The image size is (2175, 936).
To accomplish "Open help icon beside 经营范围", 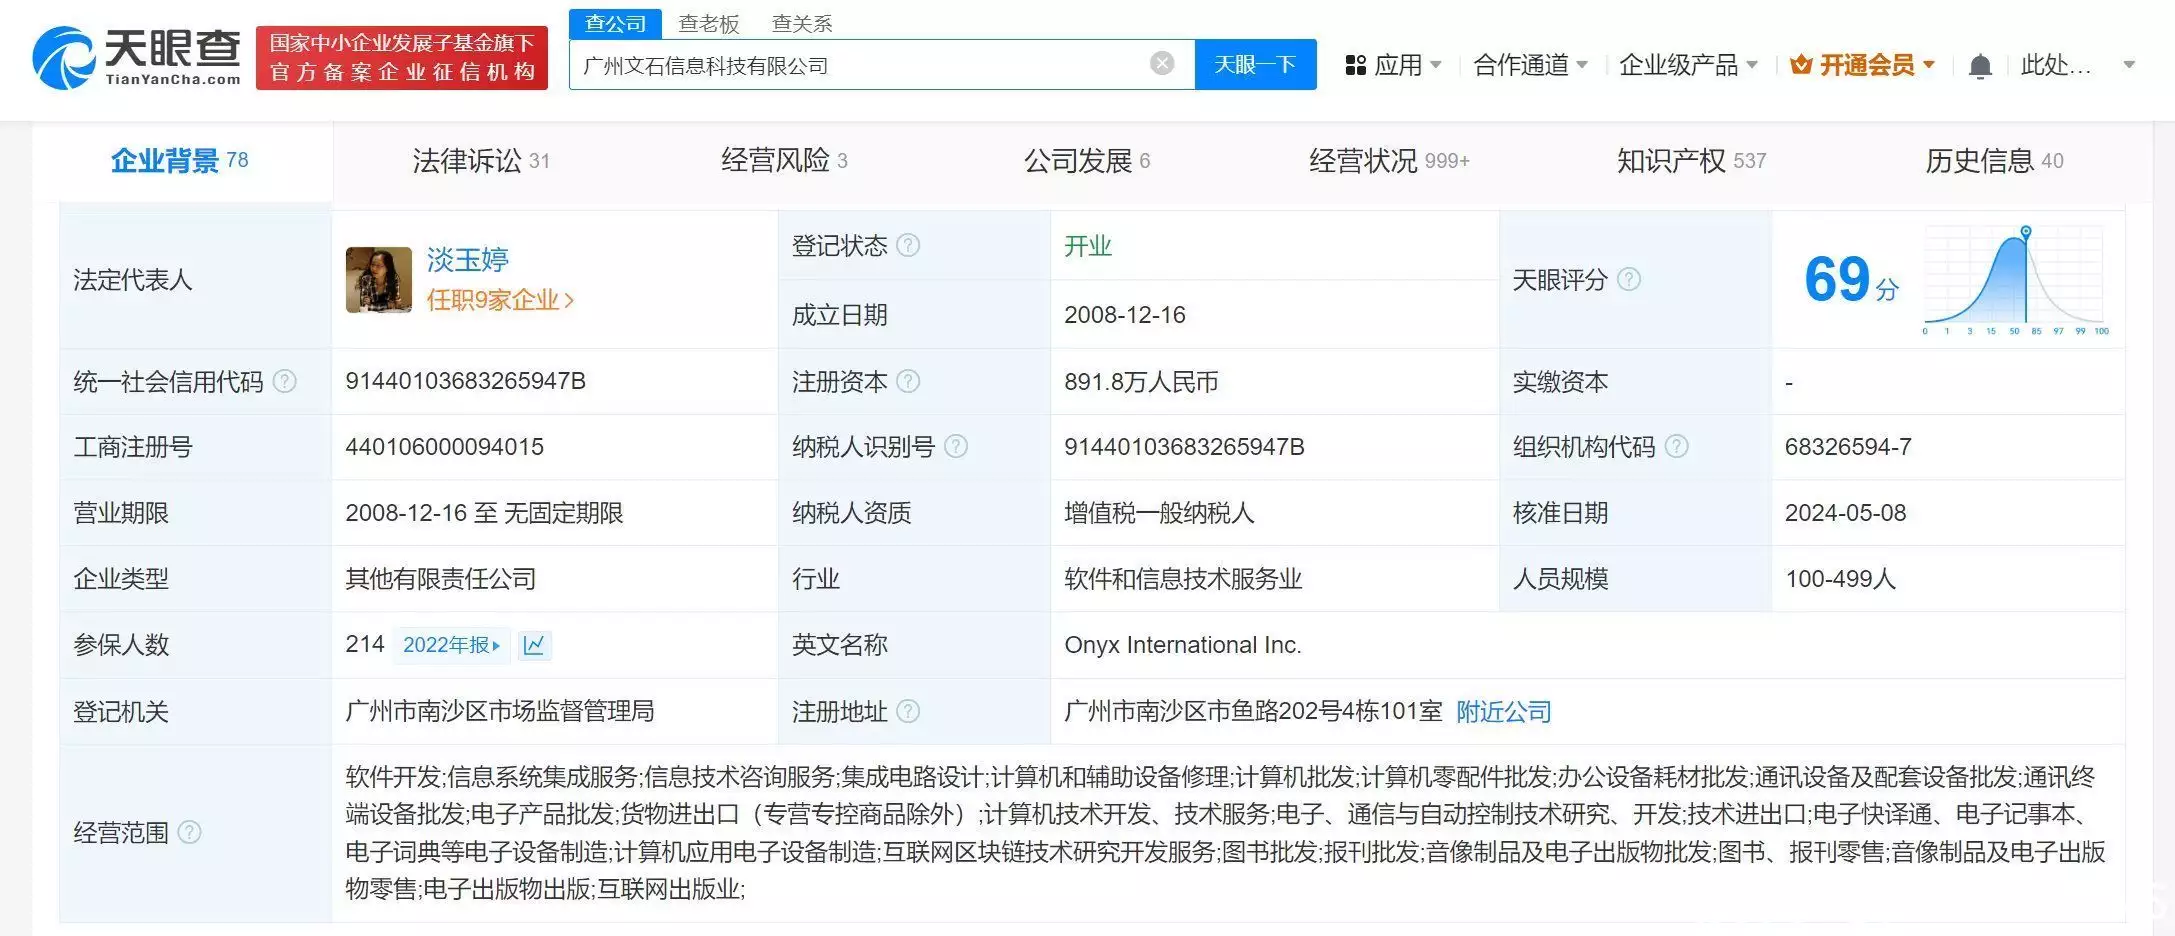I will click(189, 832).
